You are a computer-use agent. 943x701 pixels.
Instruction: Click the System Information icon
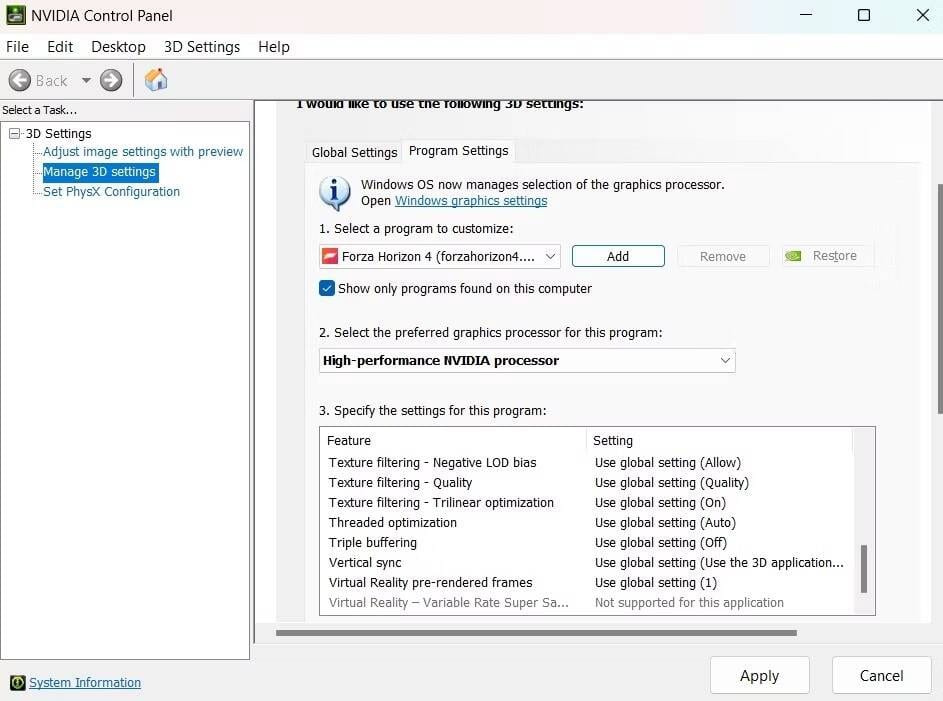click(17, 683)
